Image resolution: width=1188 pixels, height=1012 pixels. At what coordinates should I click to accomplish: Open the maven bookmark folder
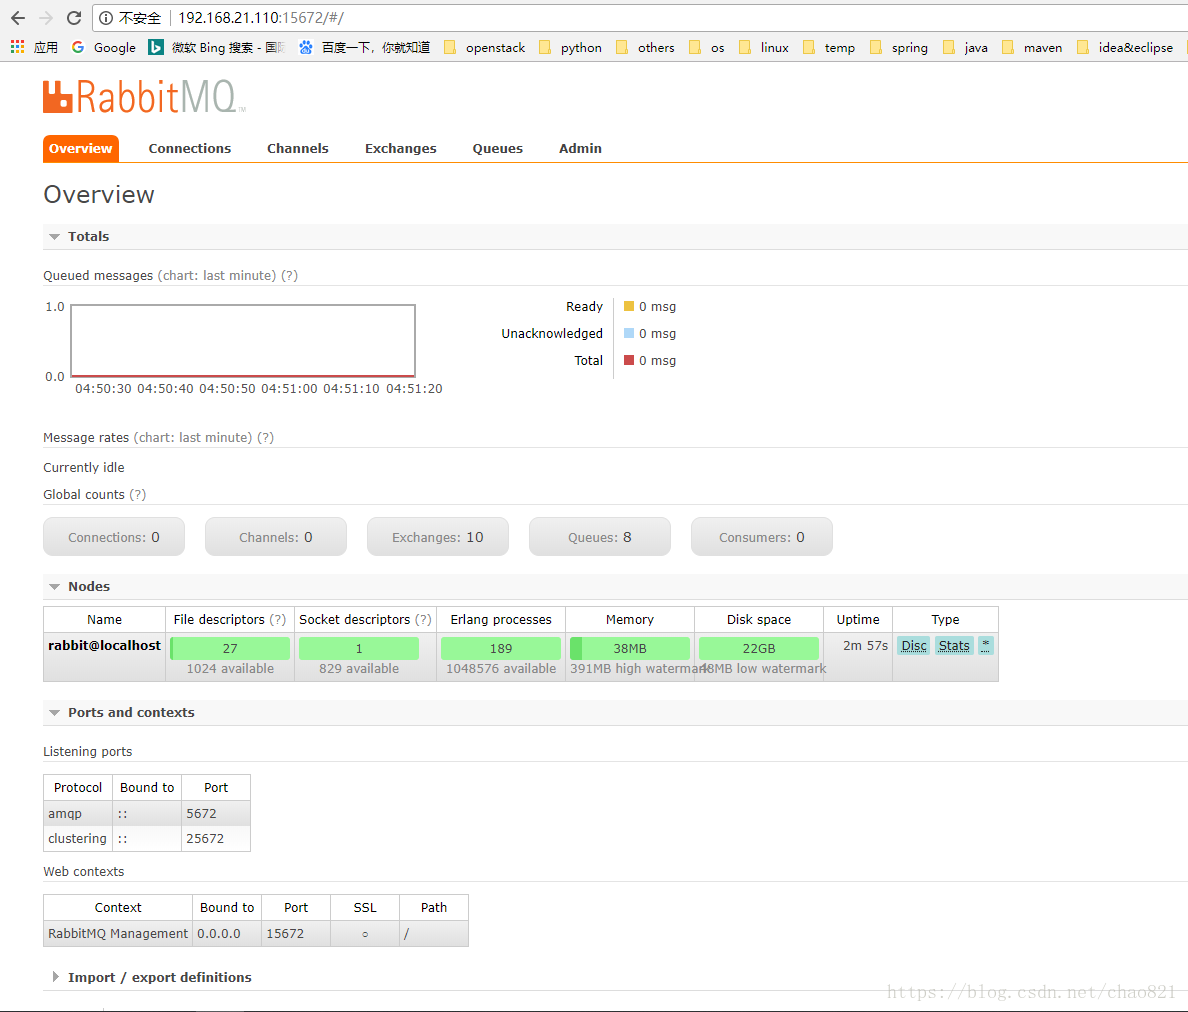pyautogui.click(x=1032, y=47)
